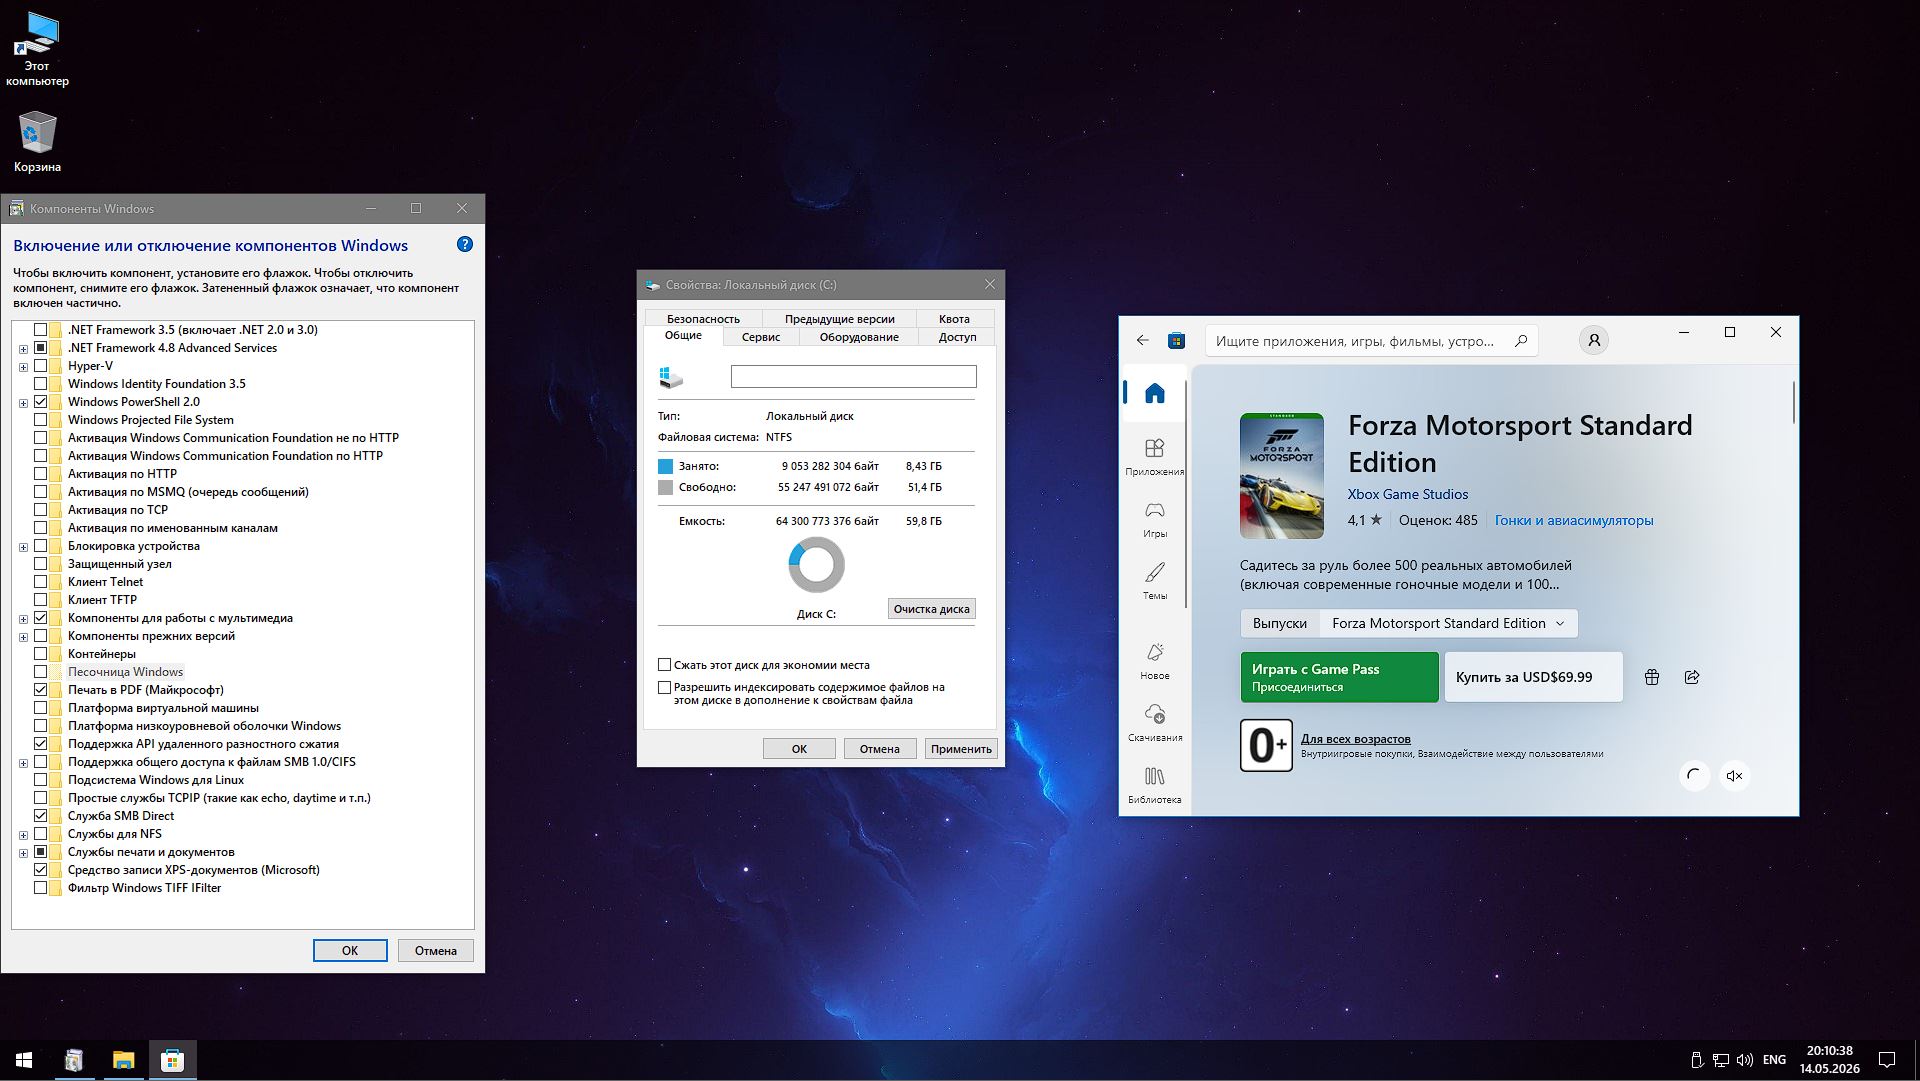The width and height of the screenshot is (1920, 1081).
Task: Check Разрешить индексировать содержимое файлов
Action: click(664, 687)
